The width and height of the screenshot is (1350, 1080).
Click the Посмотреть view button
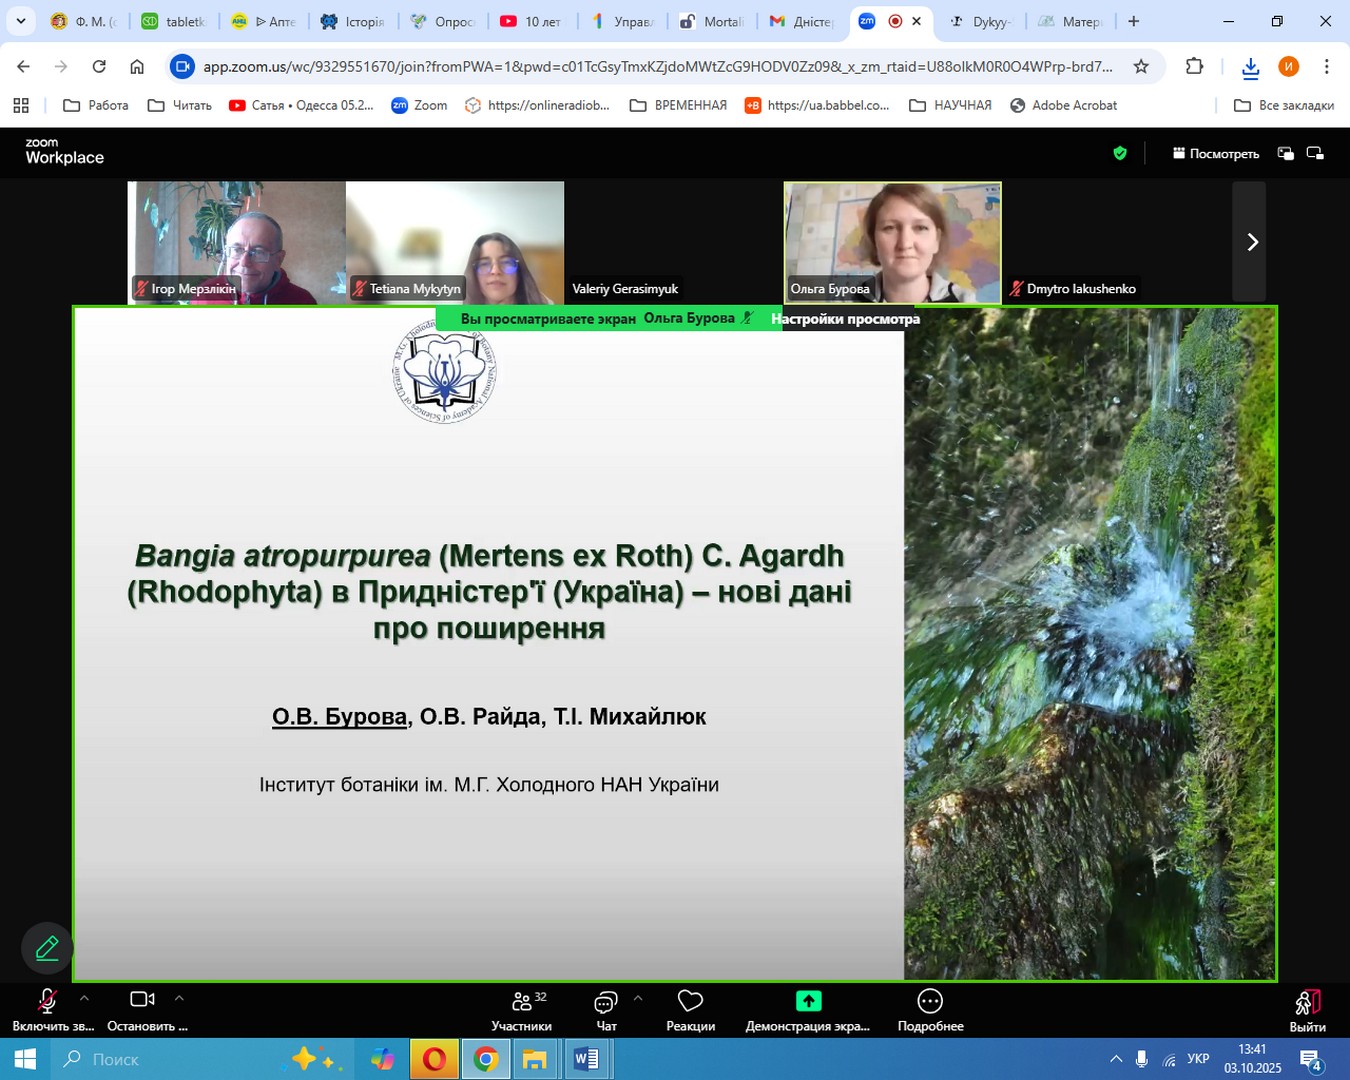coord(1216,154)
